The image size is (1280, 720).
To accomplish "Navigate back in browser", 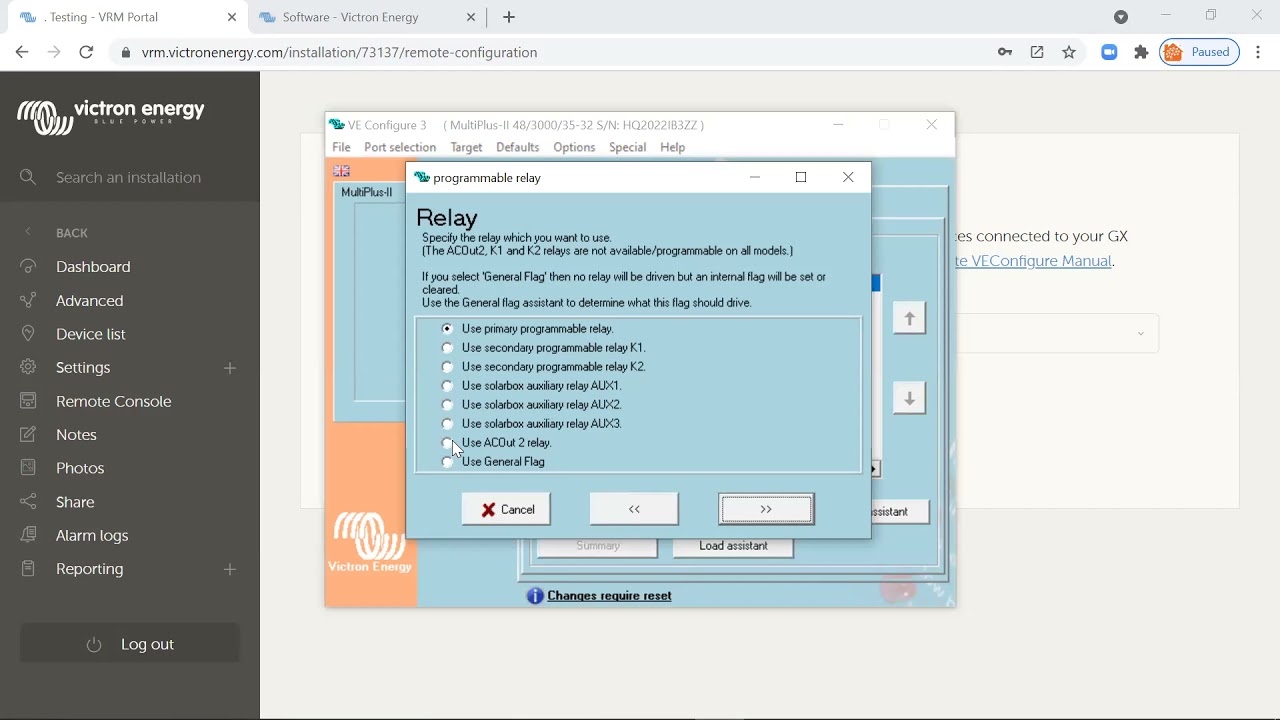I will pyautogui.click(x=22, y=52).
